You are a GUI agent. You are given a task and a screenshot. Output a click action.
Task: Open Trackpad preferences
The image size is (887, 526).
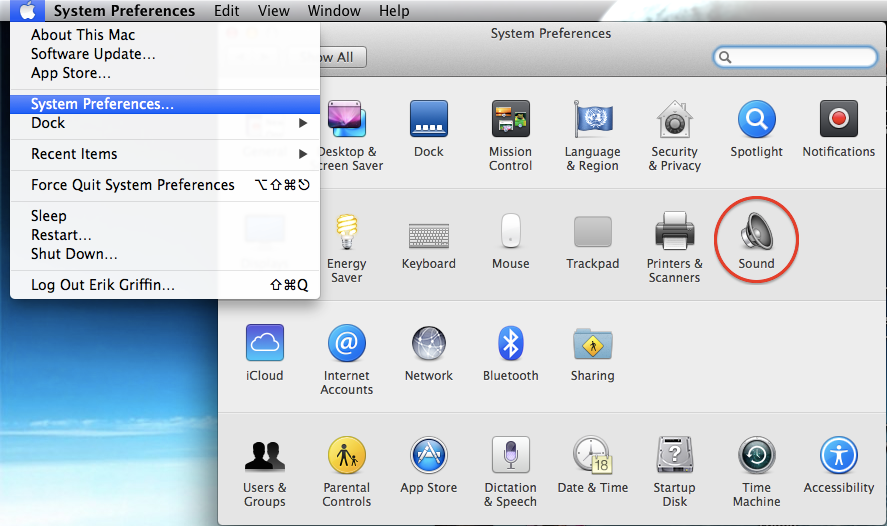[592, 241]
